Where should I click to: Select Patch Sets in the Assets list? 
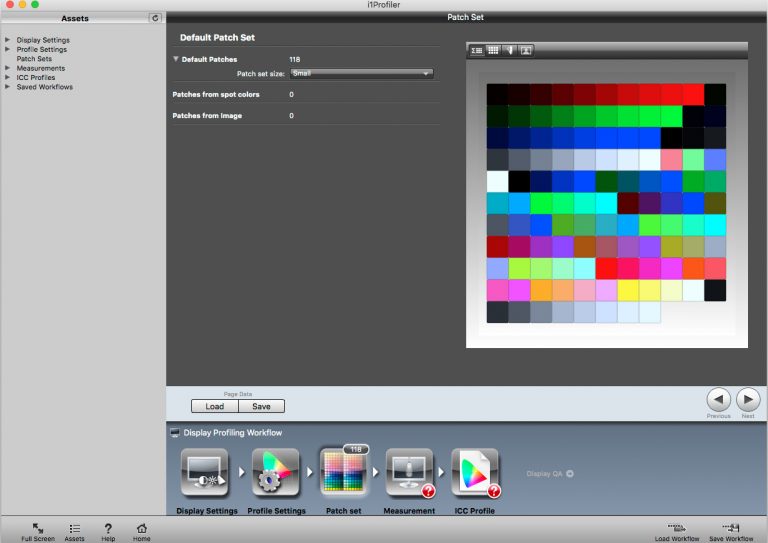(x=34, y=58)
